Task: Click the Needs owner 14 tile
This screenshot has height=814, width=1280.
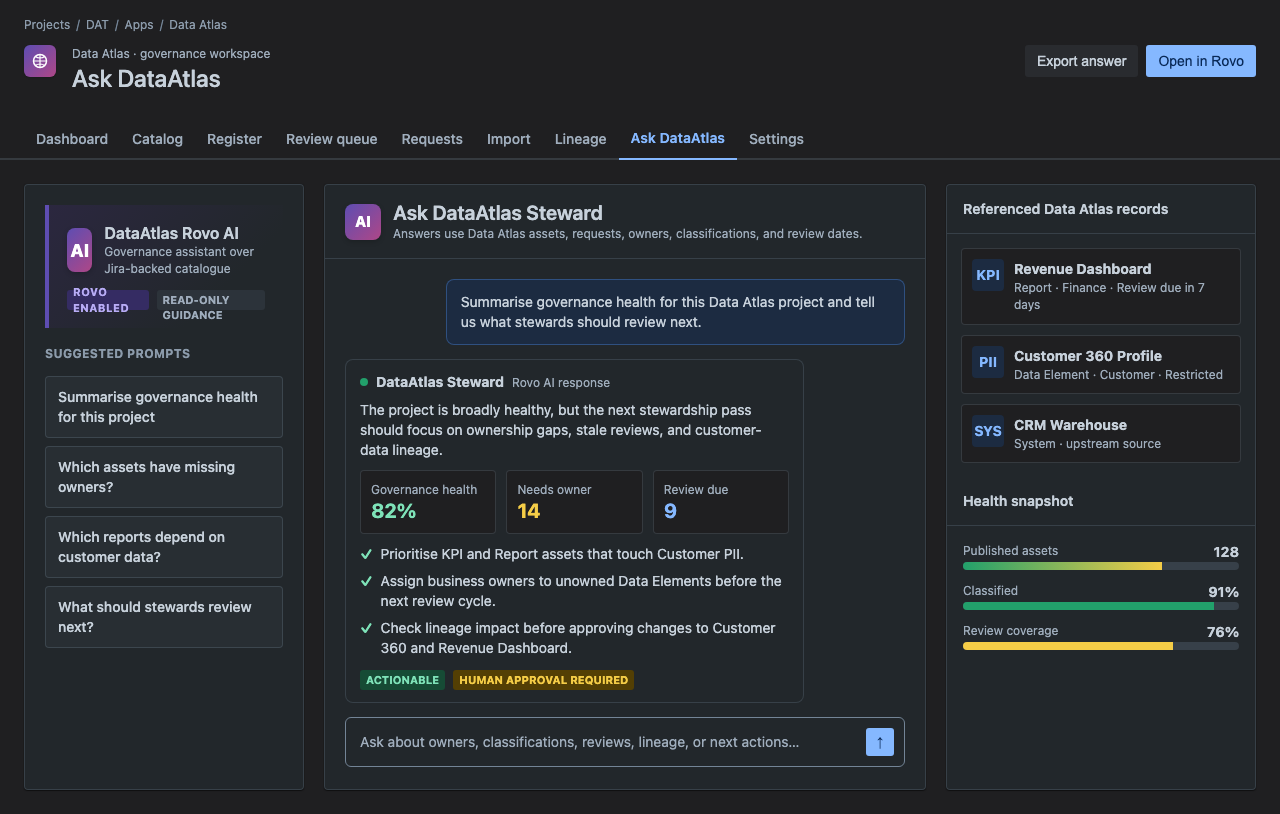Action: pyautogui.click(x=574, y=502)
